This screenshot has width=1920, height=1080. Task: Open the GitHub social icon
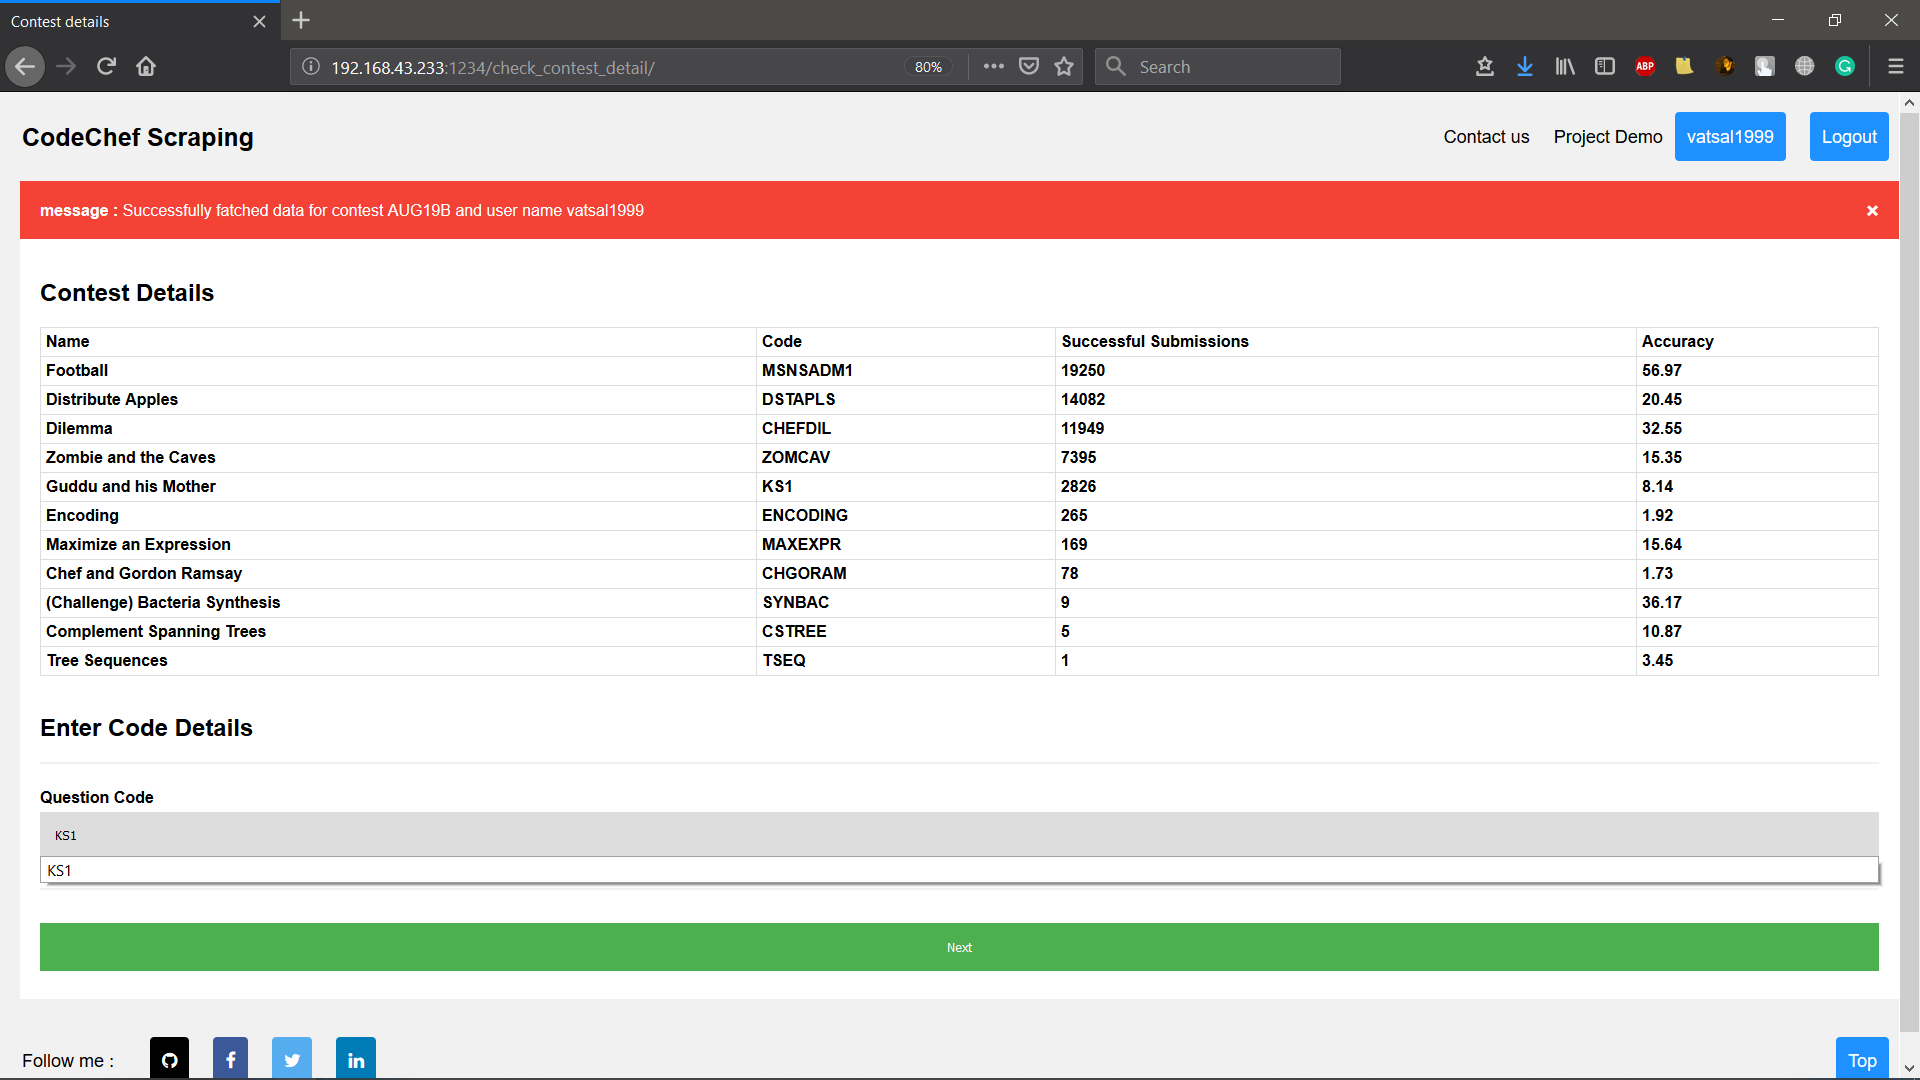point(169,1059)
